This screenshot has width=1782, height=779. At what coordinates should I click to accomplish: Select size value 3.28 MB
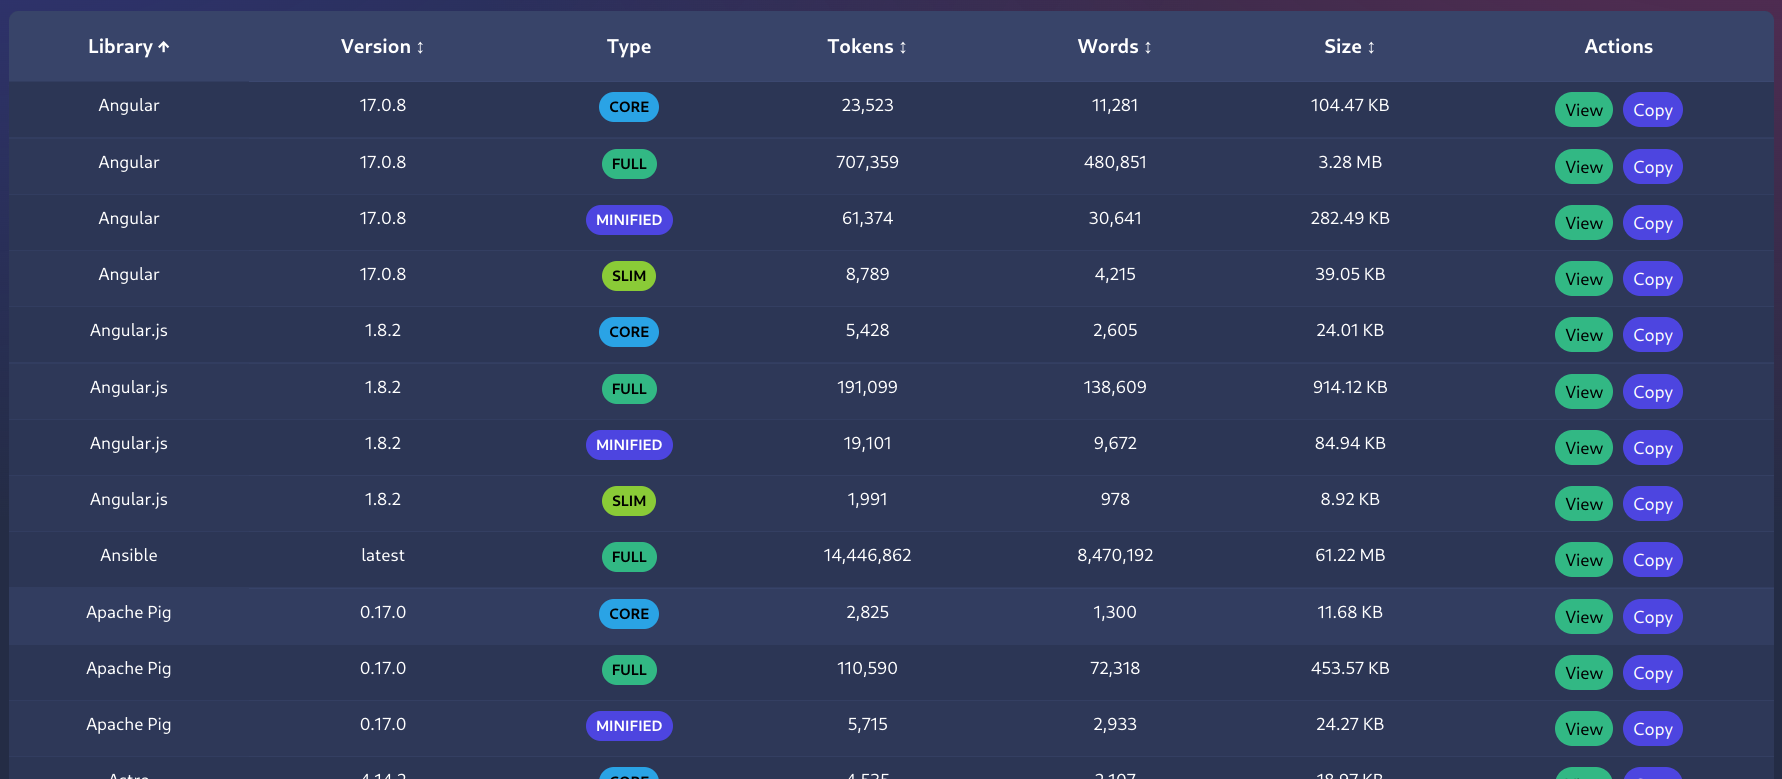(1350, 162)
